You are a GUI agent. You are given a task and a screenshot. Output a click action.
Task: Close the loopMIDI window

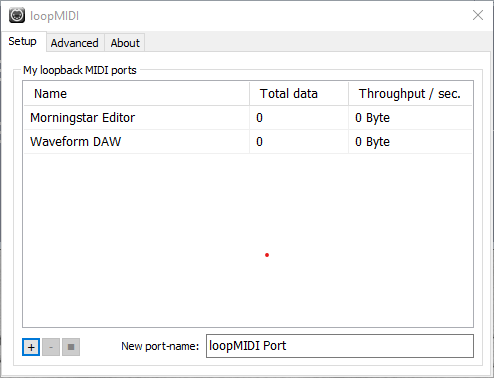(x=478, y=15)
